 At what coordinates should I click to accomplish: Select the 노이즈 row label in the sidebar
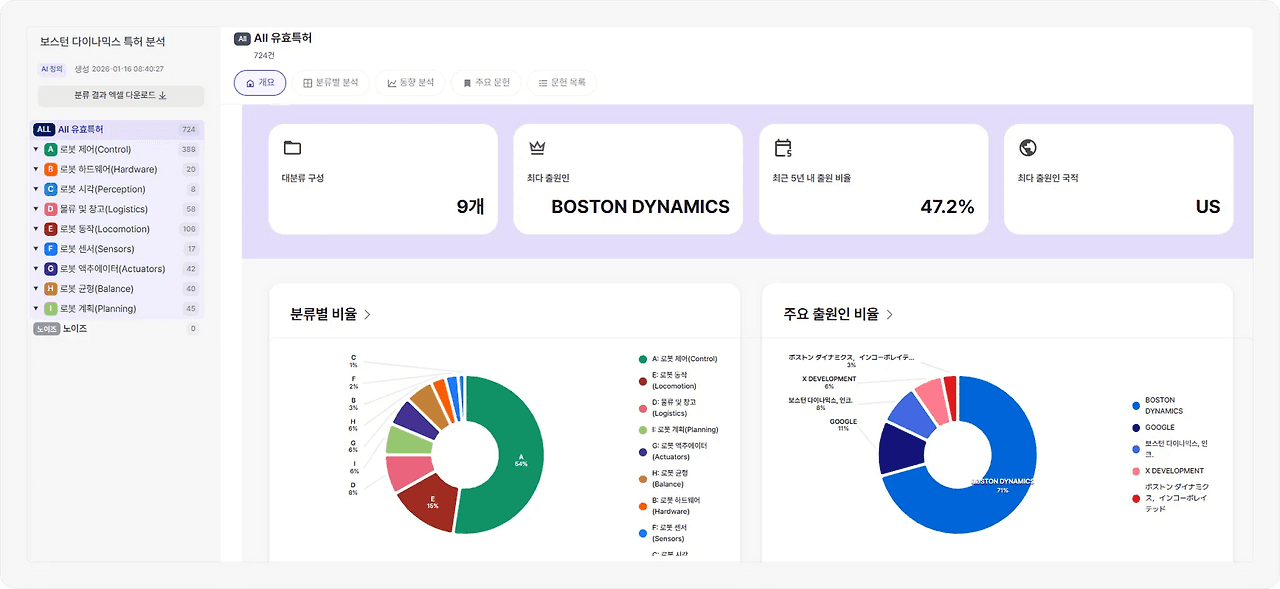click(76, 328)
